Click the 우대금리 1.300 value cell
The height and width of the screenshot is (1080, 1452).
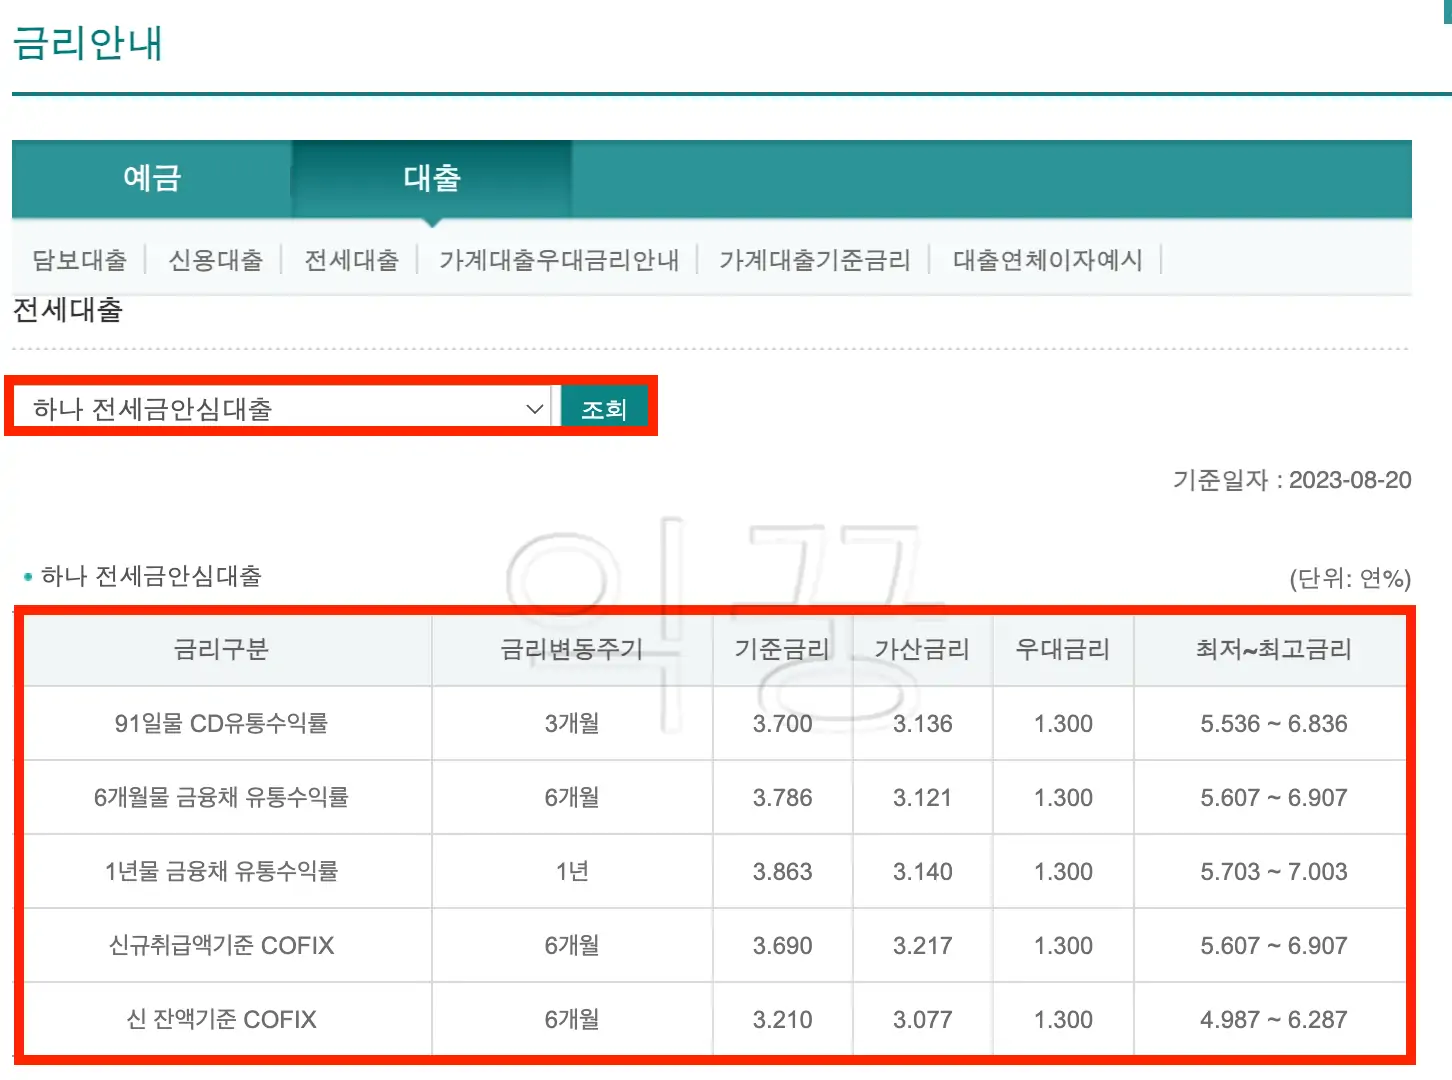coord(1063,723)
